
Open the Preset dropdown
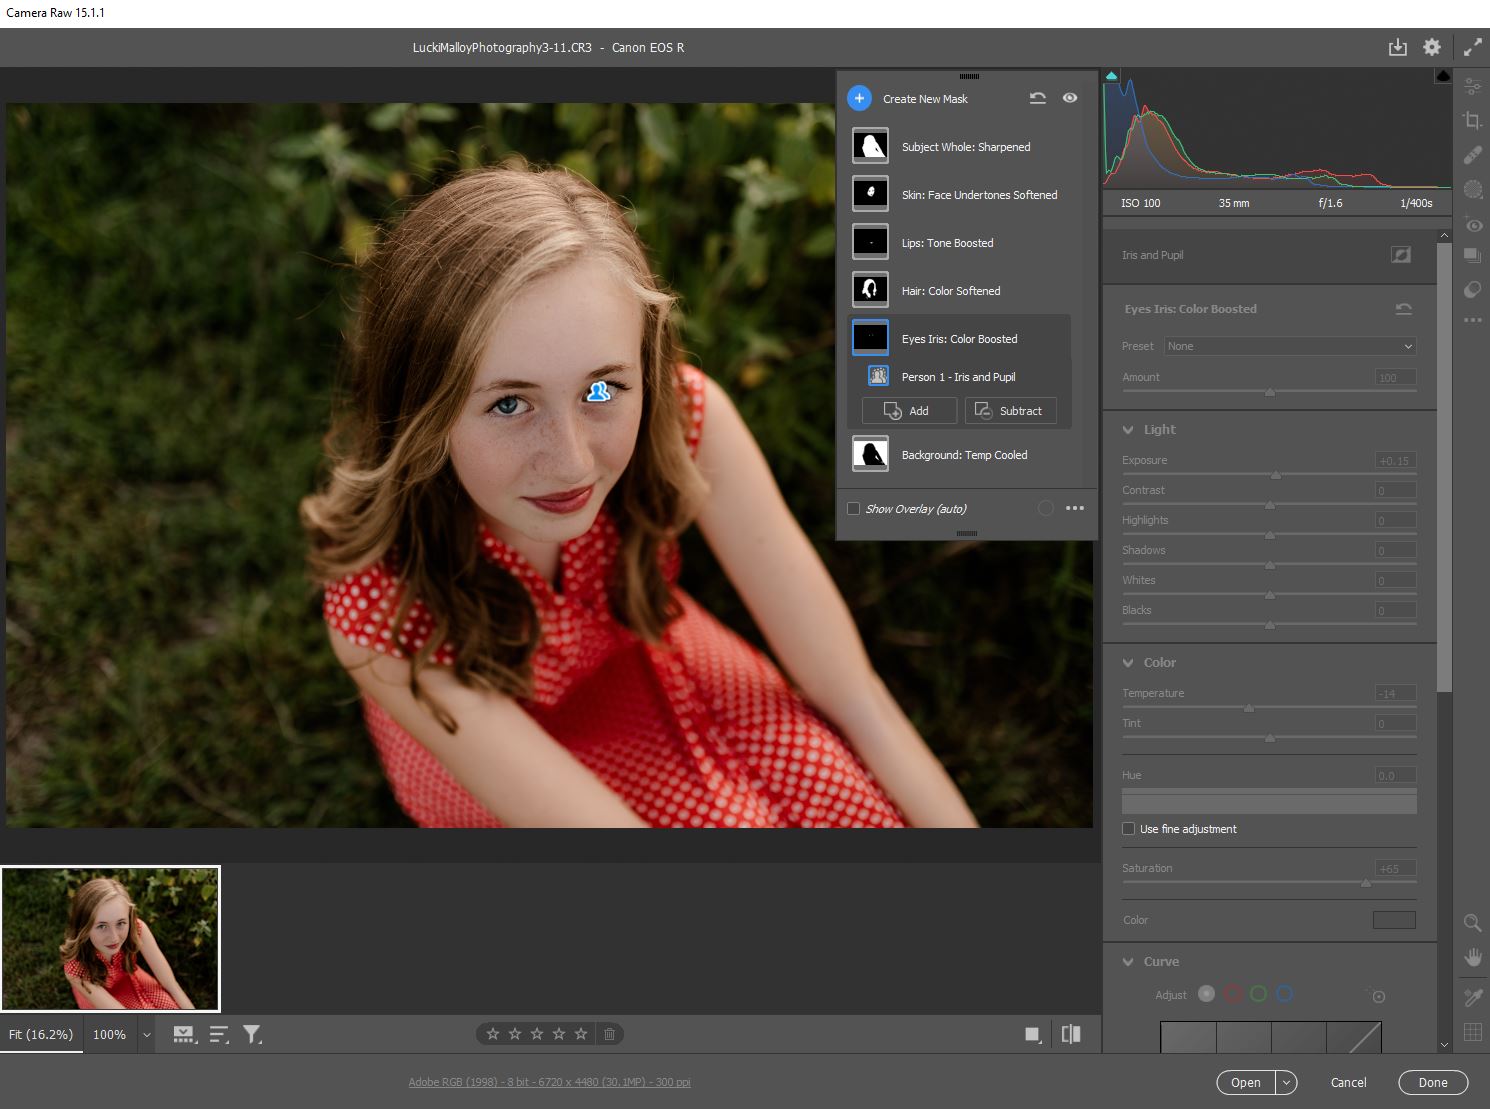[1290, 346]
